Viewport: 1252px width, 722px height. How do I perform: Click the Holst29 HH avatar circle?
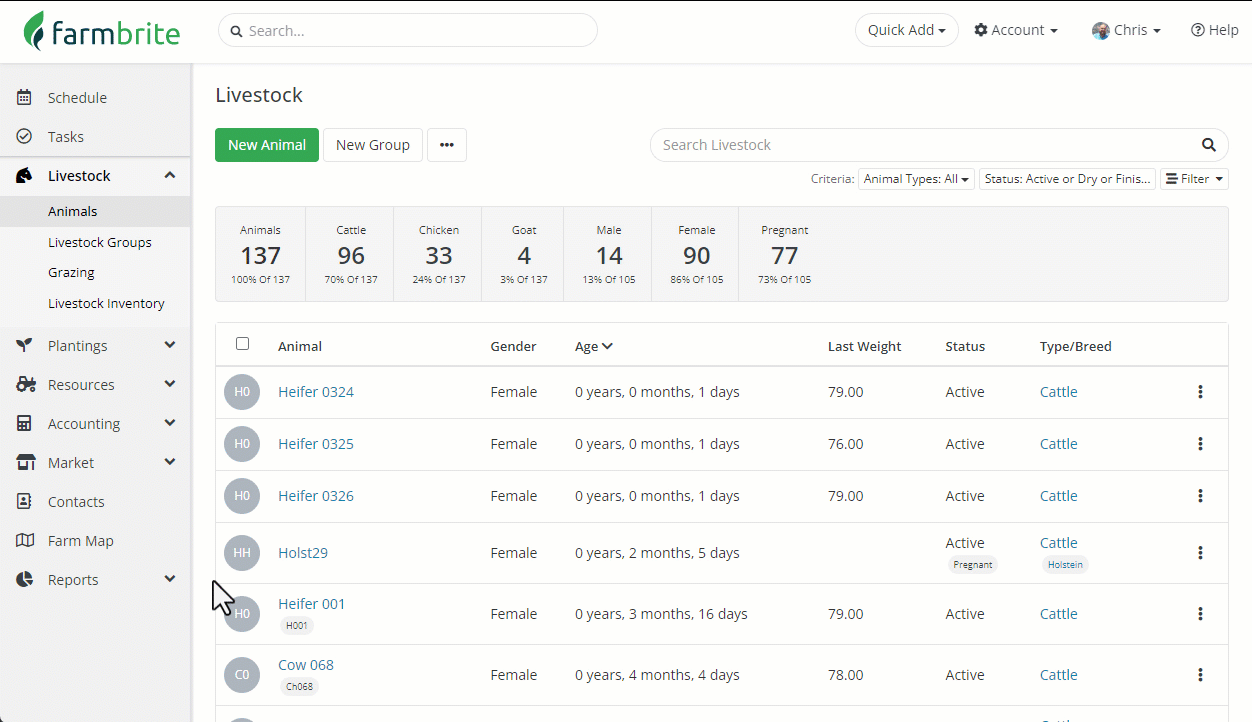click(x=242, y=553)
